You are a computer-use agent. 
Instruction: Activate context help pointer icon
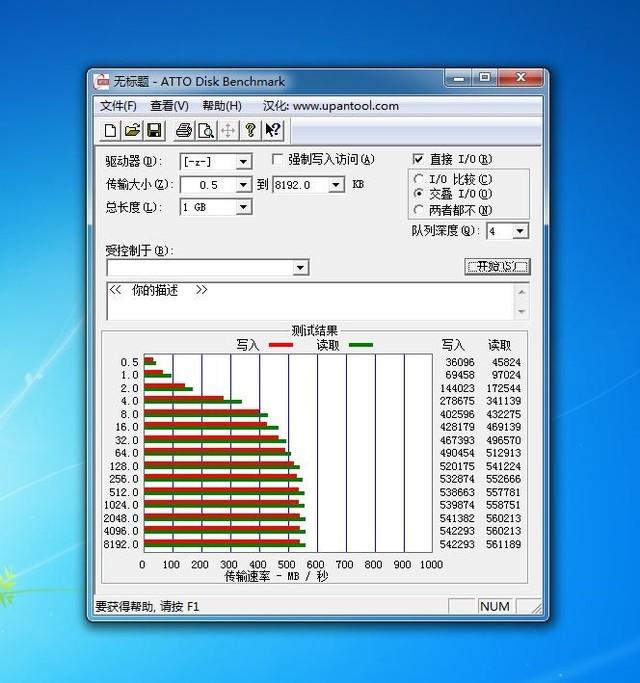click(x=273, y=130)
